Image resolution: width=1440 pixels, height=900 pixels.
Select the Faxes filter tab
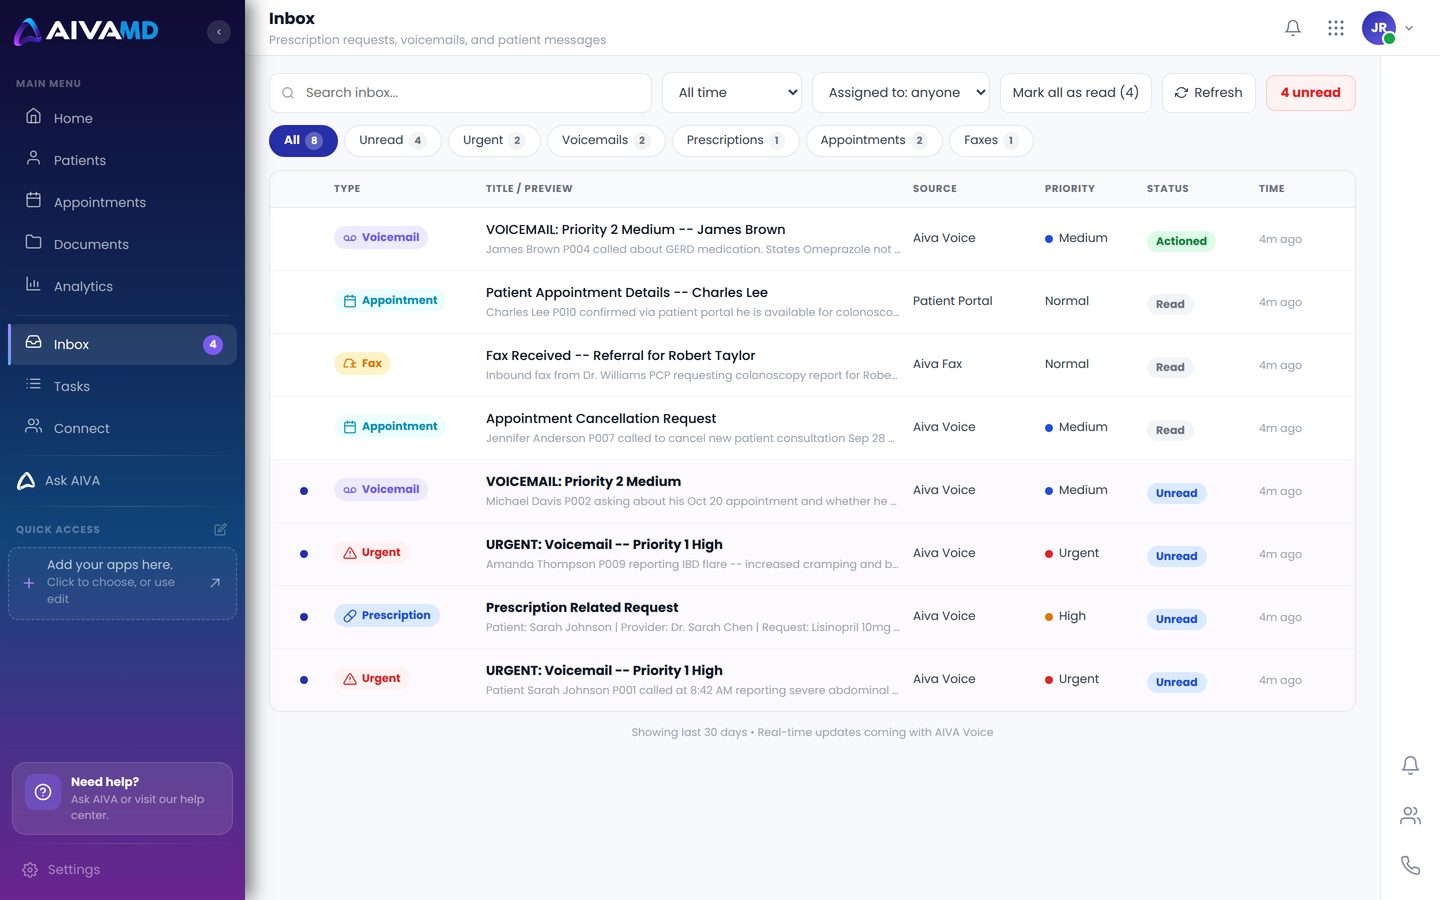(991, 141)
